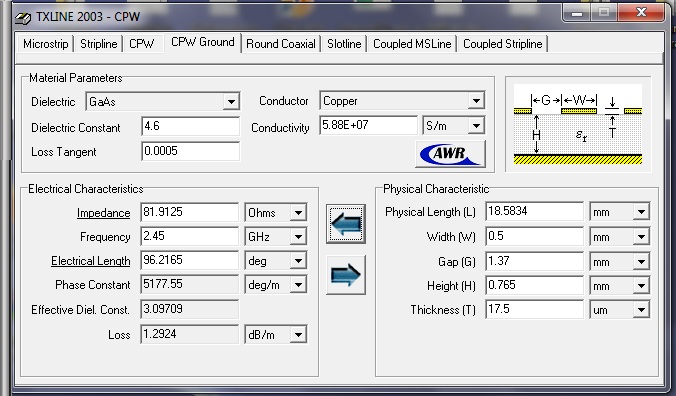Image resolution: width=676 pixels, height=396 pixels.
Task: Click the right arrow analyze button
Action: [x=346, y=275]
